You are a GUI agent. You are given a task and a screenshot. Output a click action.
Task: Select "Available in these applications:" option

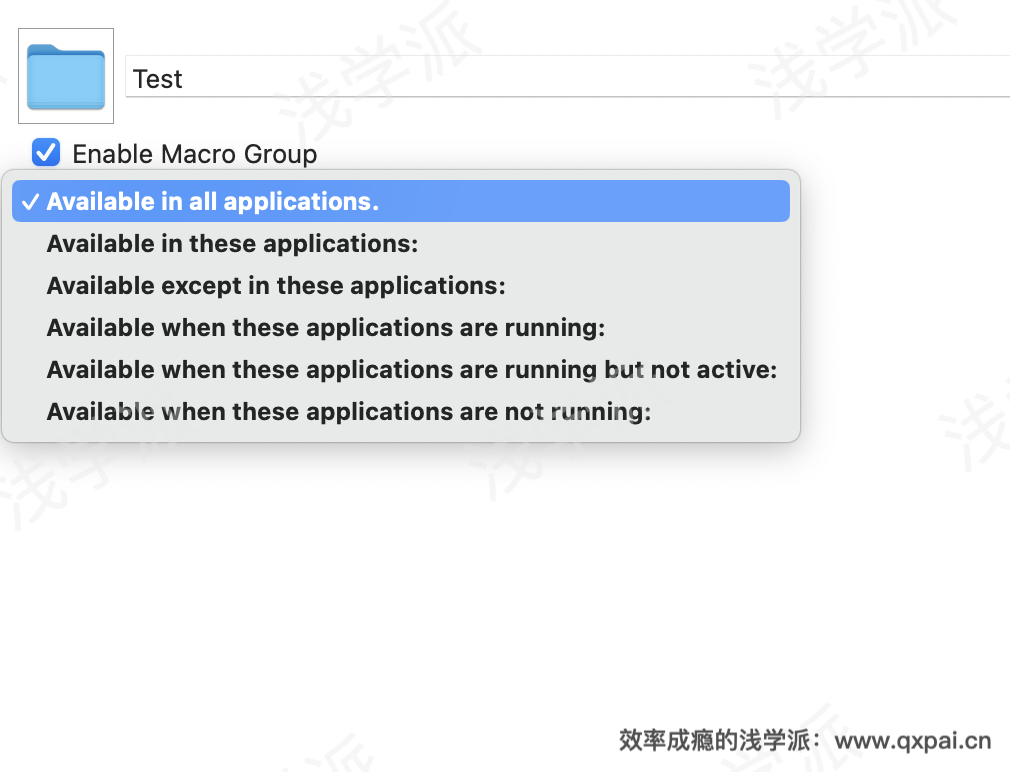point(232,243)
